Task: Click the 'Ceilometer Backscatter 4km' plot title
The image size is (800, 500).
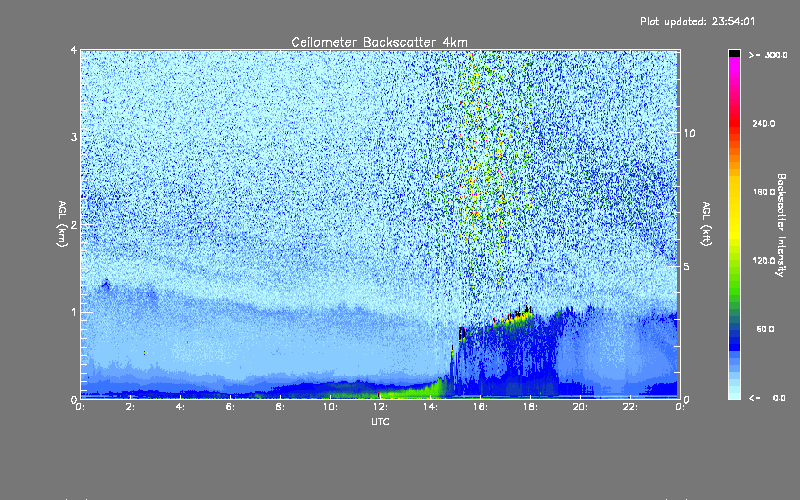Action: 379,42
